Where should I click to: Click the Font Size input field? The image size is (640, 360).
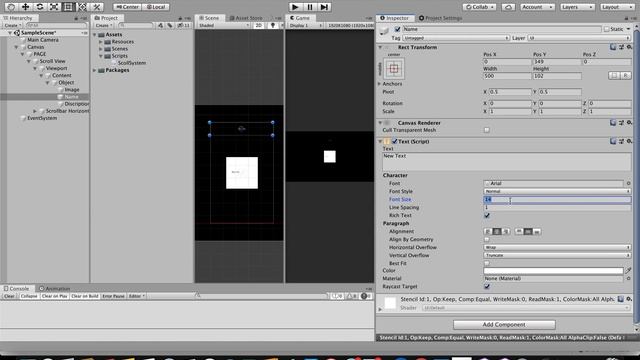(557, 200)
